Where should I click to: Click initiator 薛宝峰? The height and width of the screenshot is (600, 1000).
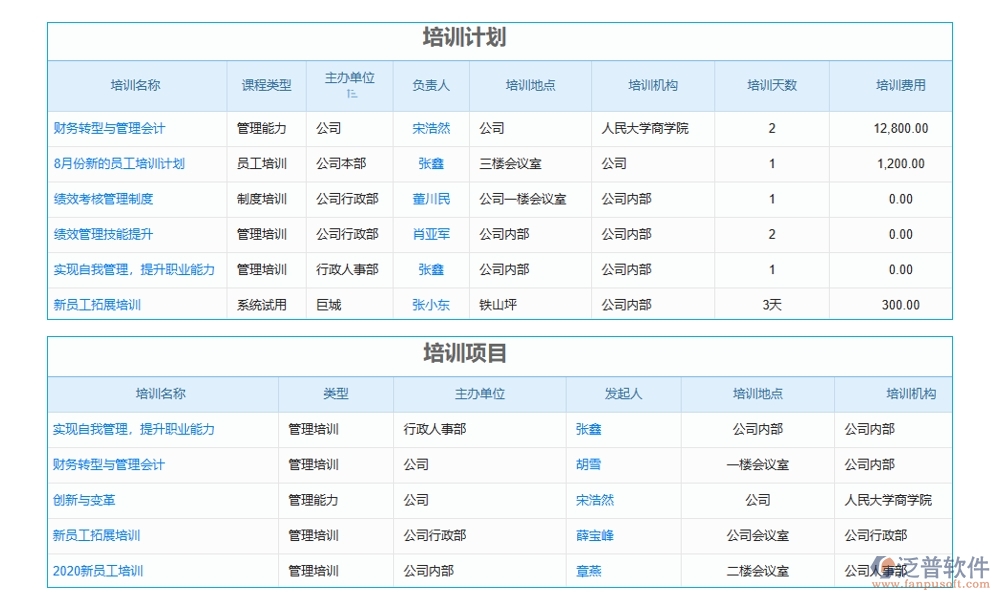pos(594,535)
